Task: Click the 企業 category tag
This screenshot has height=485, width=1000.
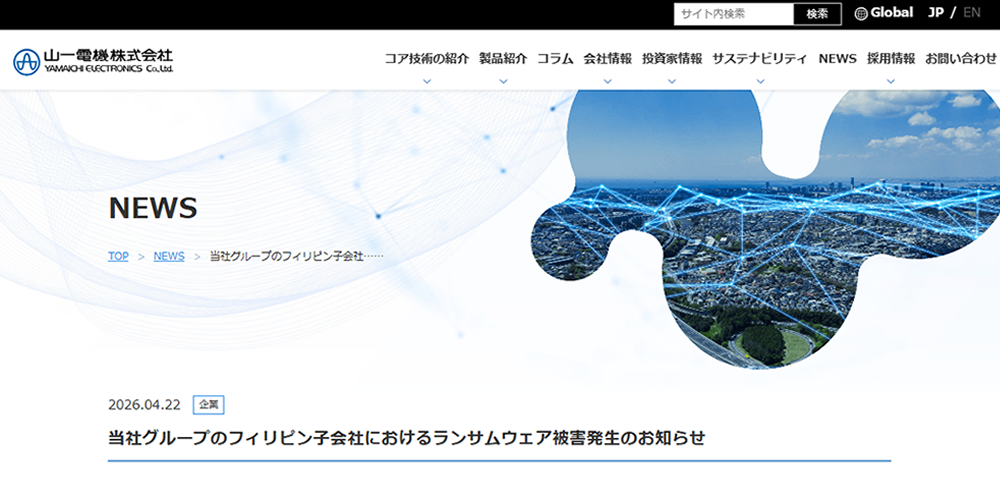Action: click(x=208, y=405)
